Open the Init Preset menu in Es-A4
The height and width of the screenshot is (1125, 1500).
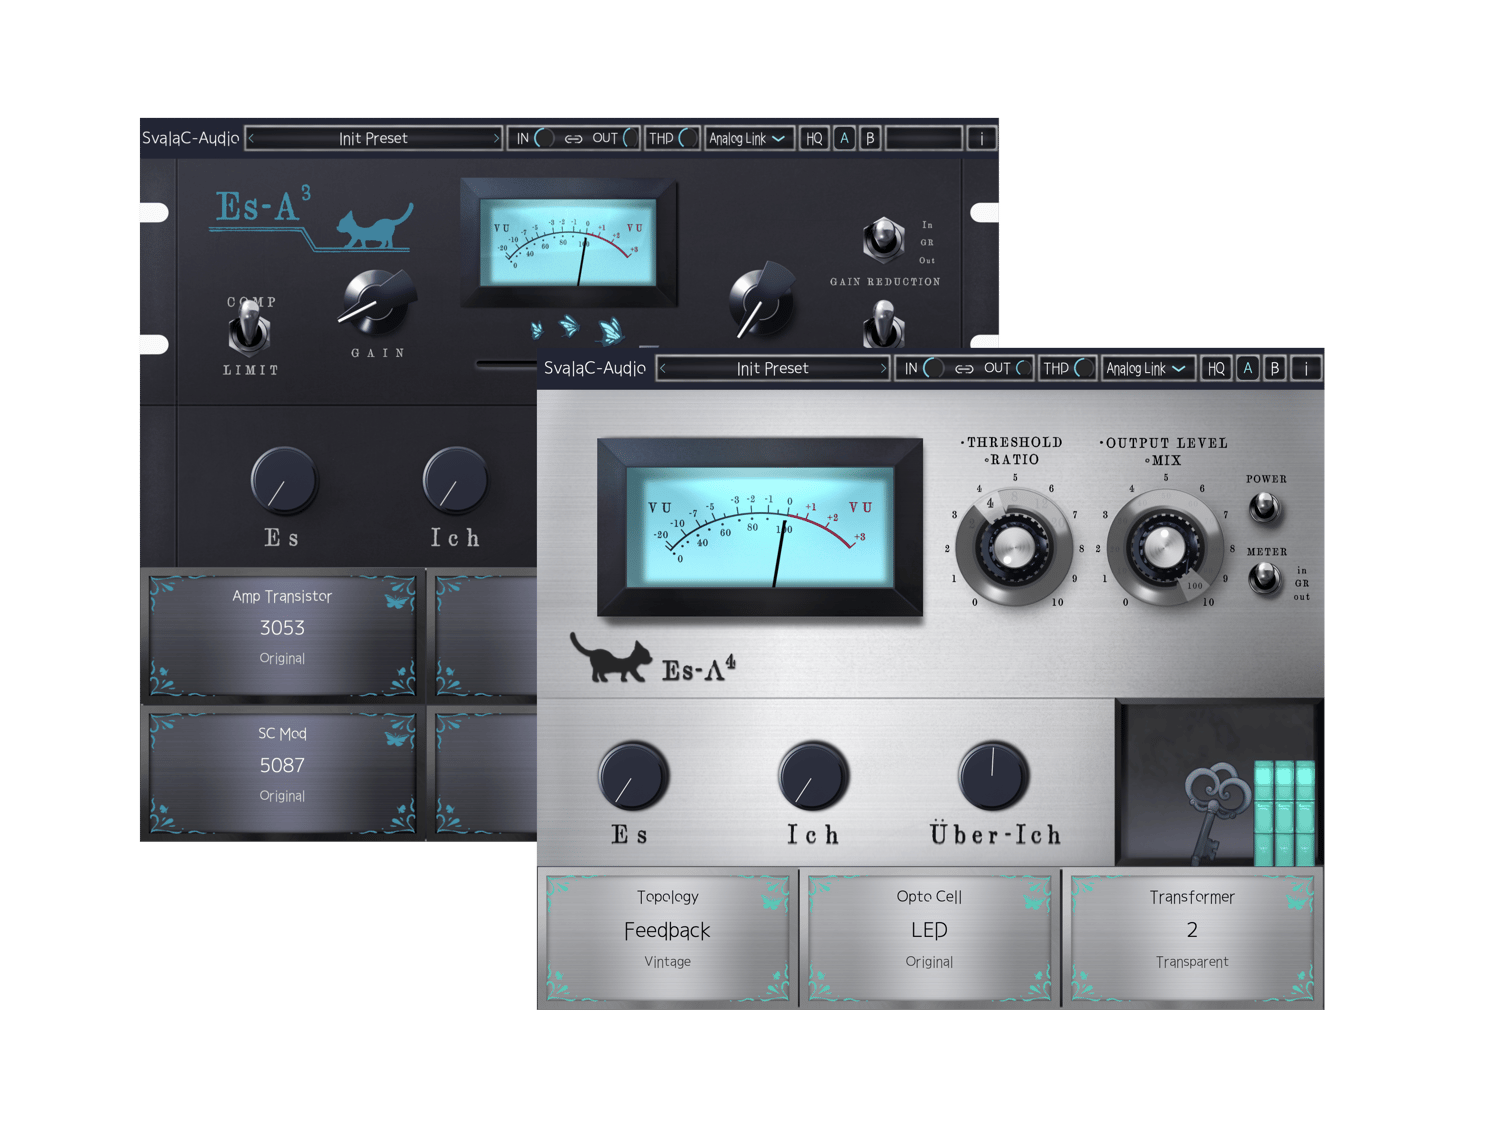tap(773, 369)
